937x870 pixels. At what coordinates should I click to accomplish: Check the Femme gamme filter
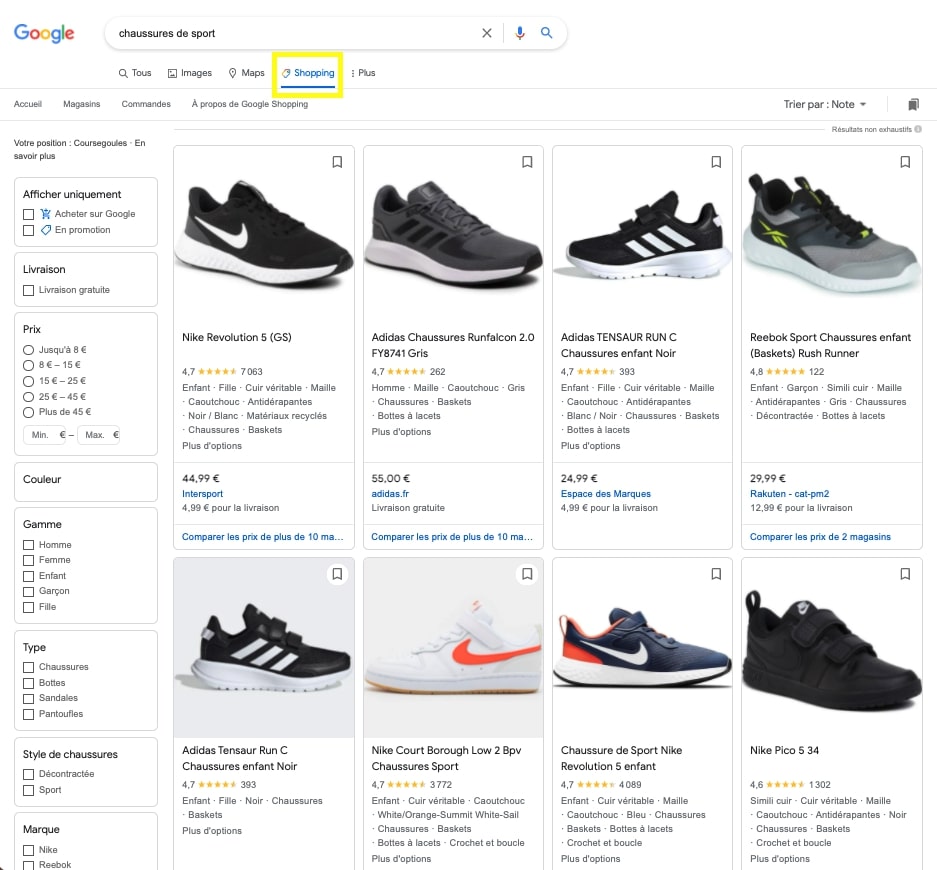[x=28, y=560]
